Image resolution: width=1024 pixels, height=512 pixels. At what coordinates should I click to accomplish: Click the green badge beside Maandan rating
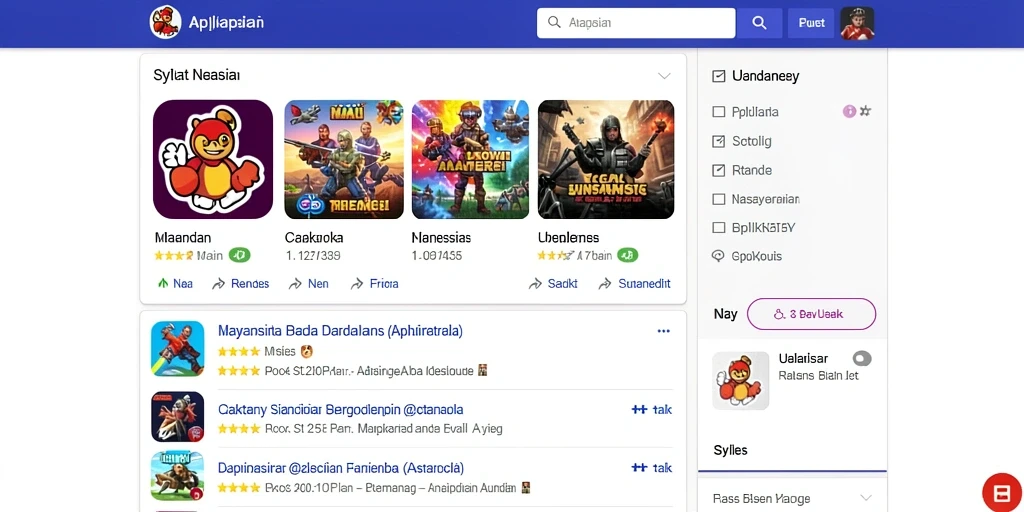(x=240, y=255)
